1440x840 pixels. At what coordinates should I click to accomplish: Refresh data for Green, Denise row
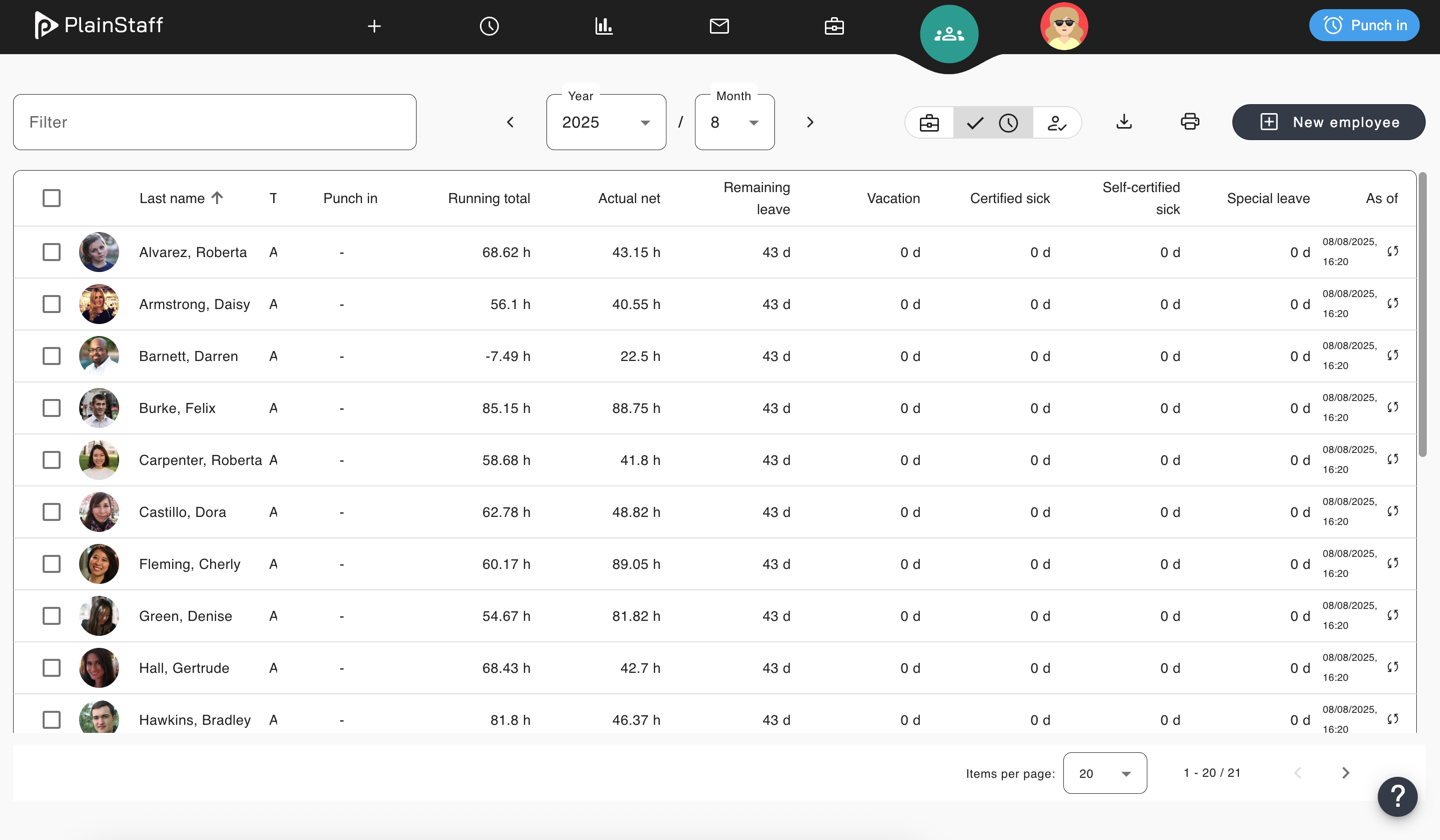1393,615
